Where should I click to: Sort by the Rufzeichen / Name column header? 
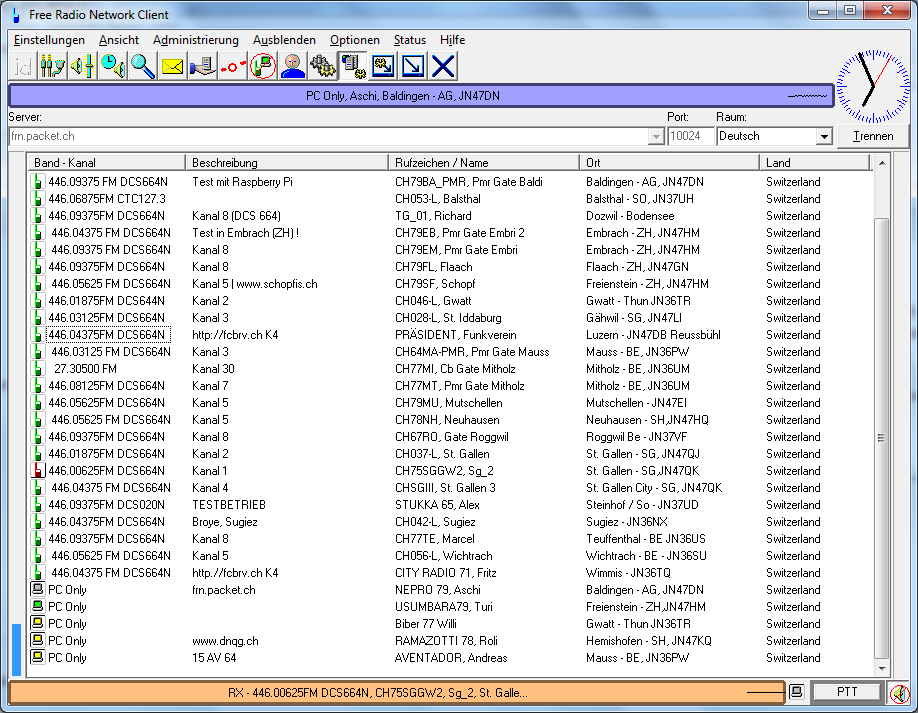pyautogui.click(x=484, y=163)
